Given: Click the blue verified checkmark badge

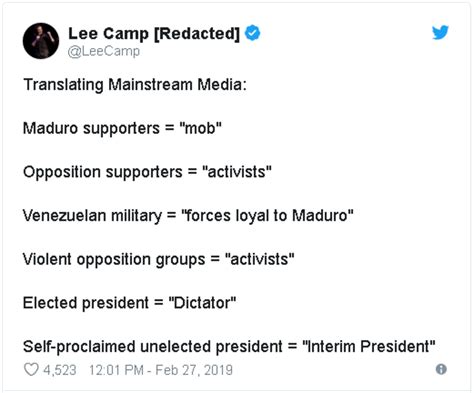Looking at the screenshot, I should click(252, 33).
